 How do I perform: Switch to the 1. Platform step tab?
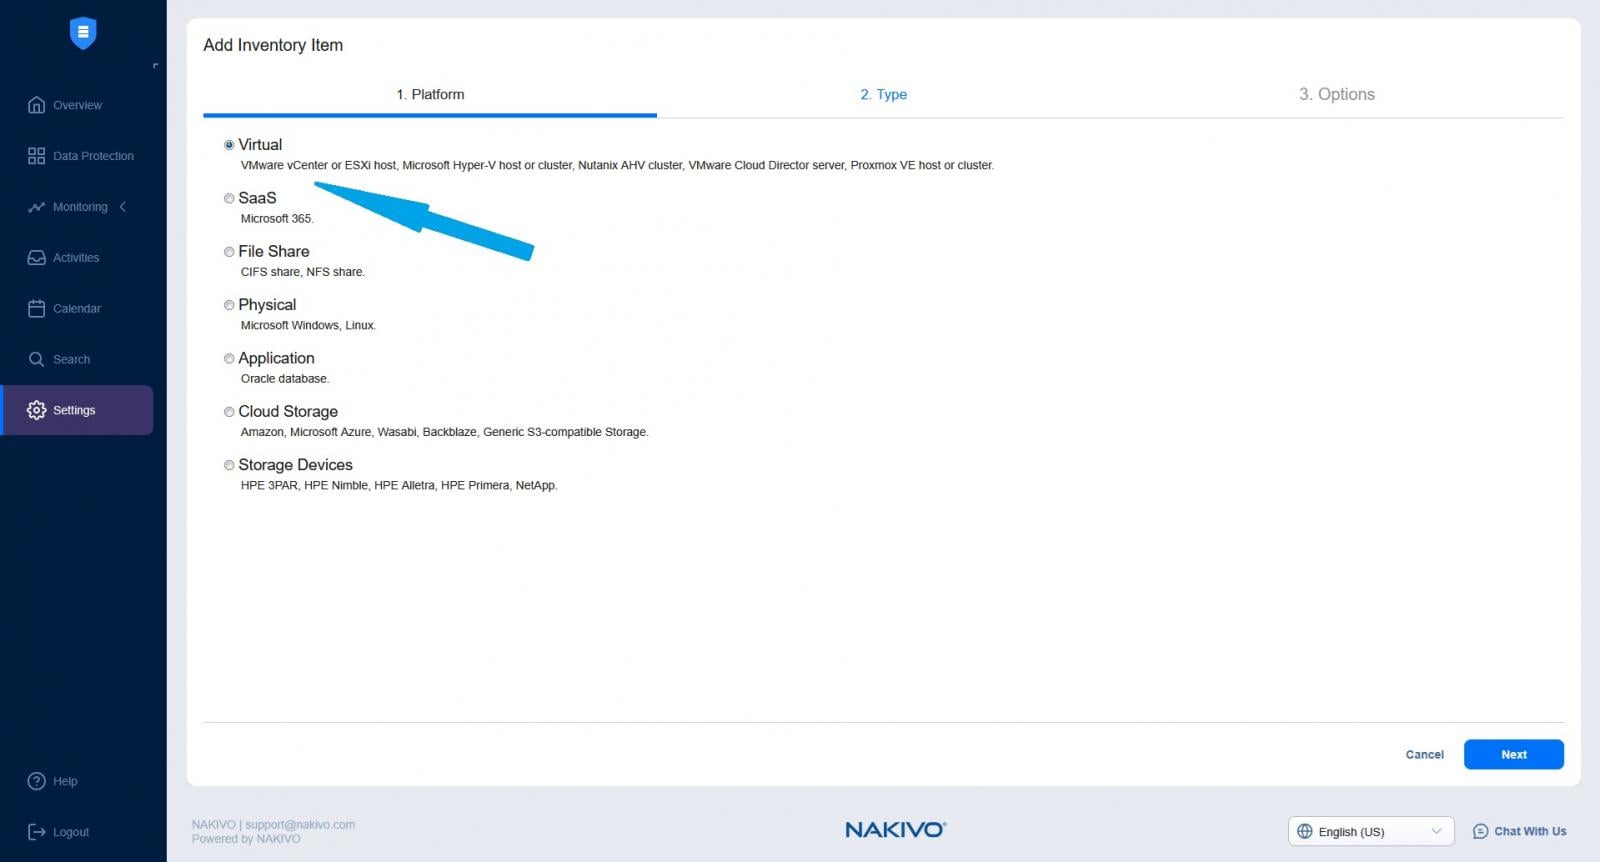tap(430, 94)
